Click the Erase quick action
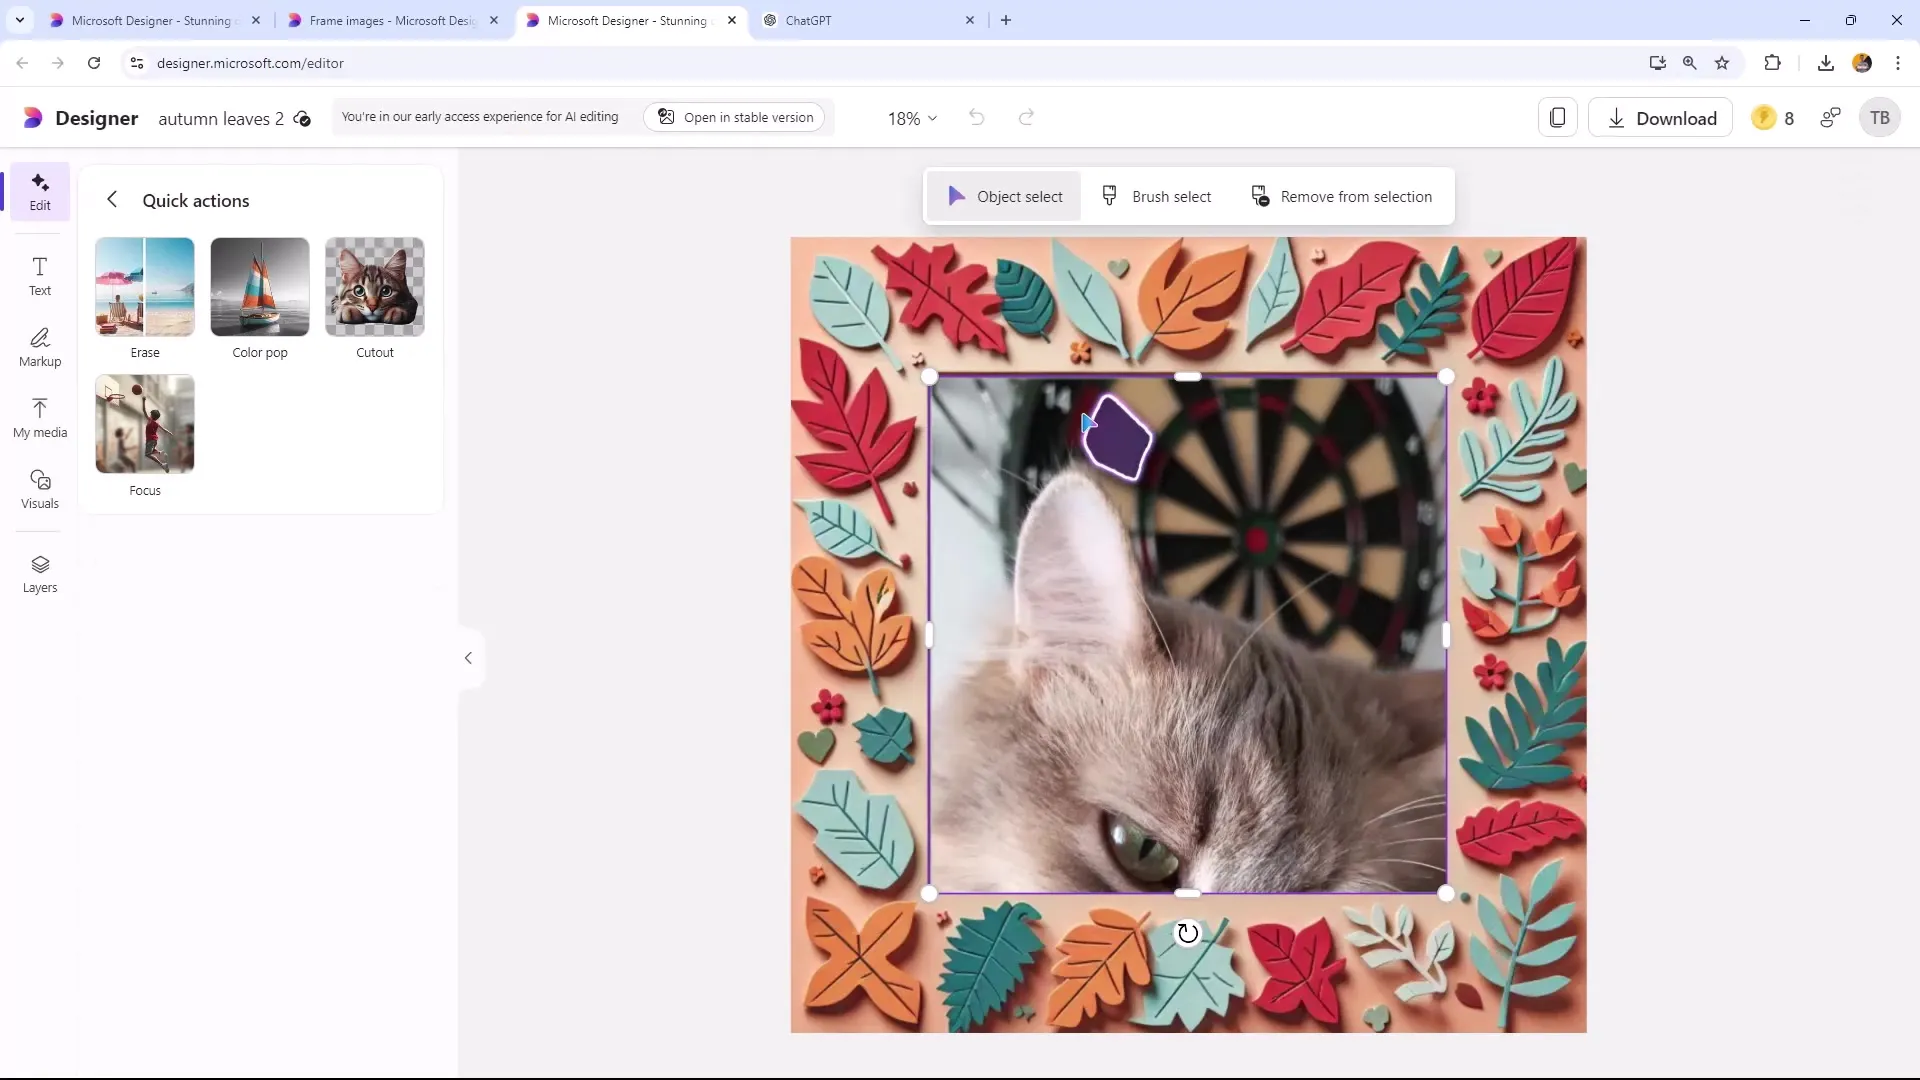 click(x=145, y=297)
